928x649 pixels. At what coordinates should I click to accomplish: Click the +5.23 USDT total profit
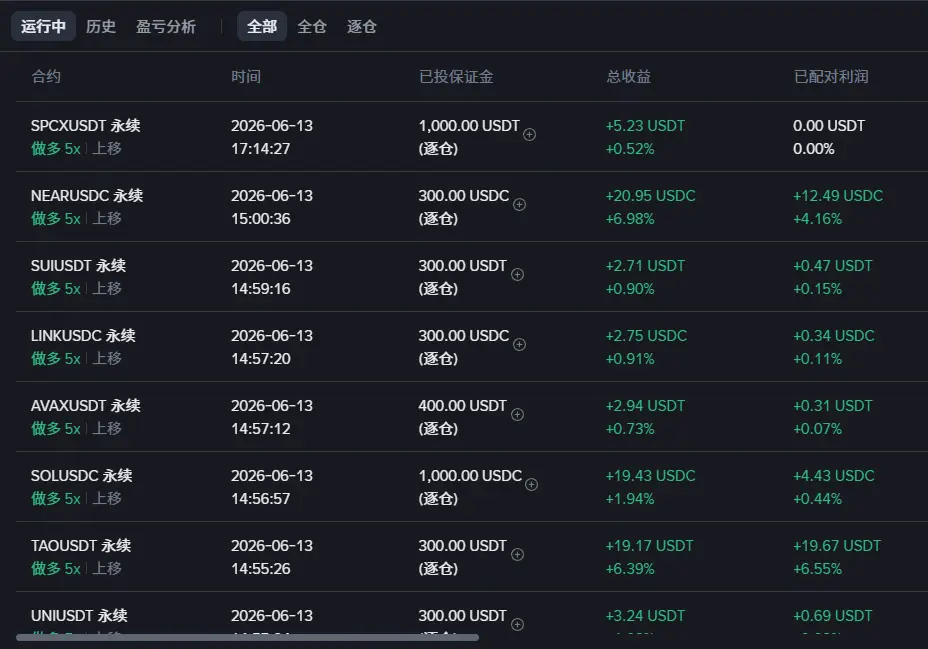coord(645,125)
